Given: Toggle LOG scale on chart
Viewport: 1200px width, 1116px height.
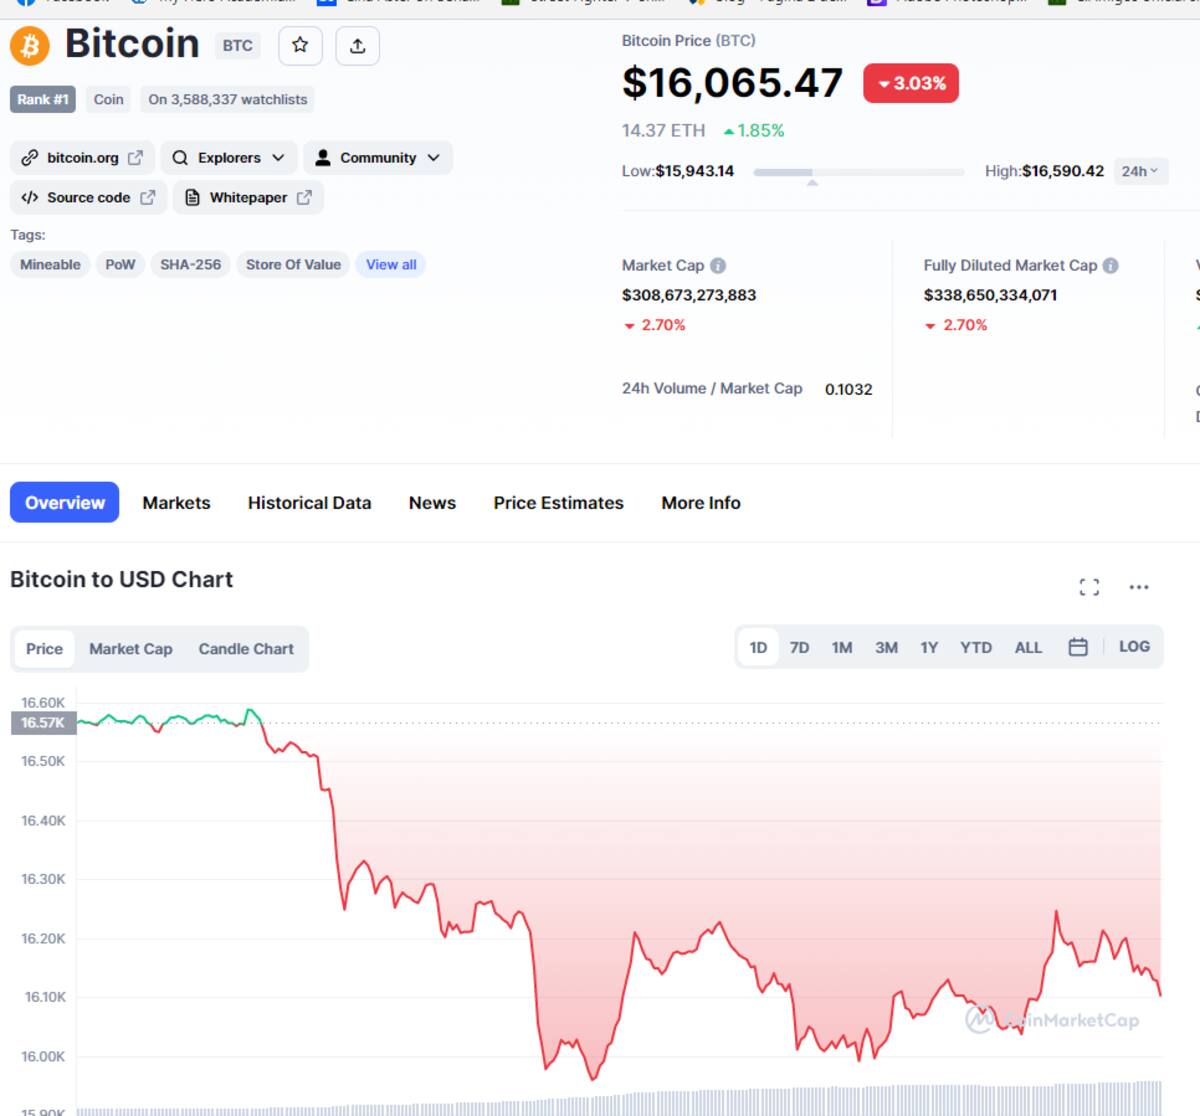Looking at the screenshot, I should pos(1134,647).
